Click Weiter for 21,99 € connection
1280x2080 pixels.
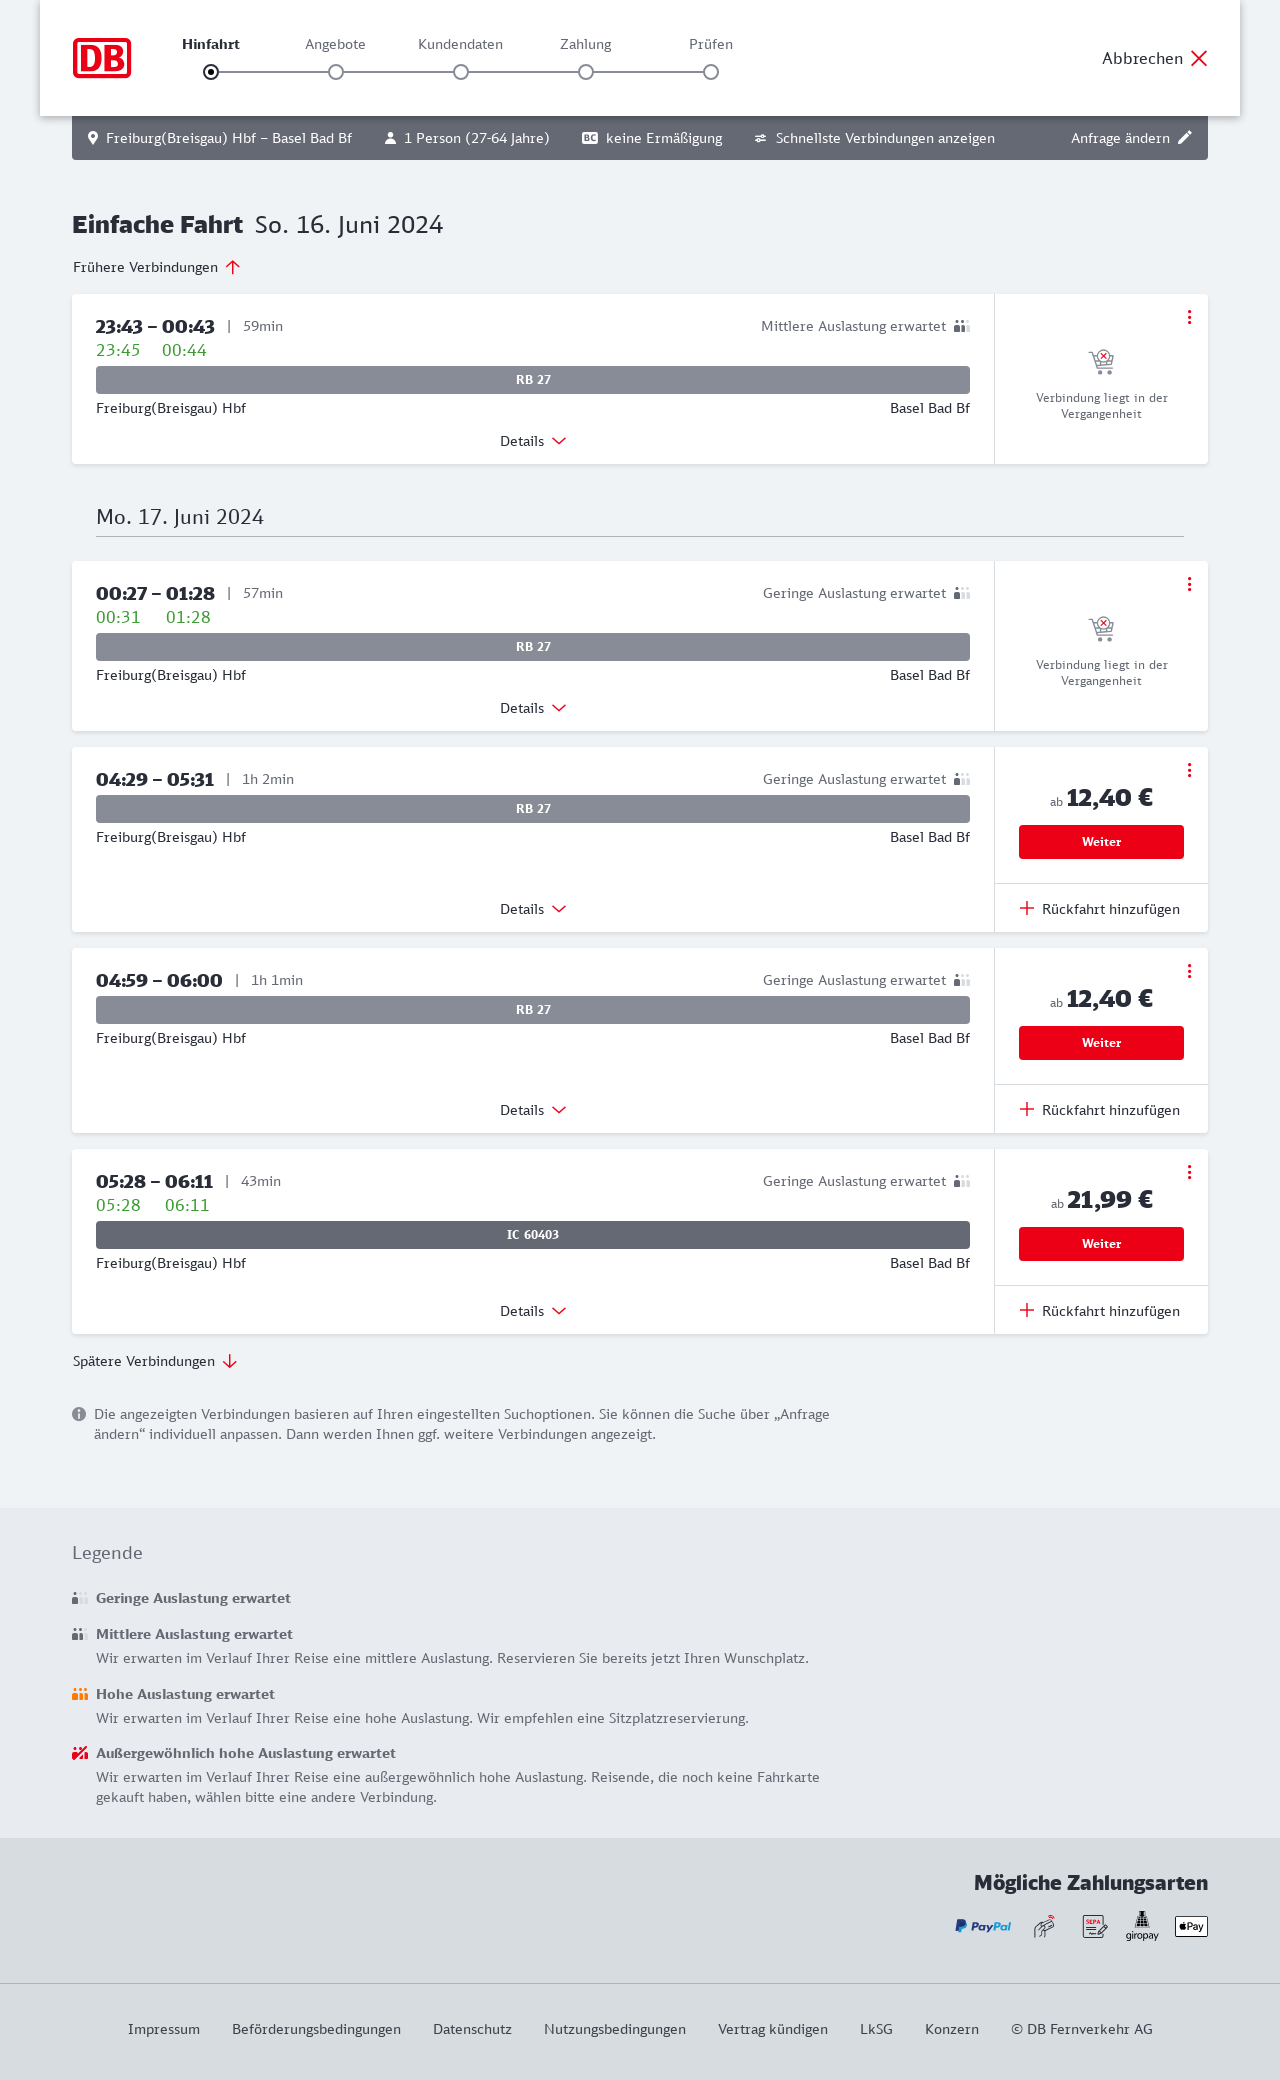tap(1101, 1244)
